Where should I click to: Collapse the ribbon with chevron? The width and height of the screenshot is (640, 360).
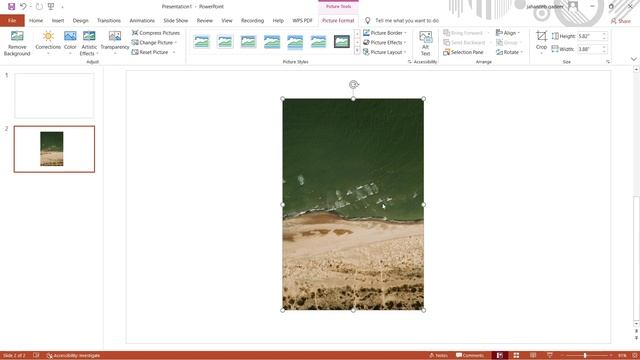click(633, 59)
